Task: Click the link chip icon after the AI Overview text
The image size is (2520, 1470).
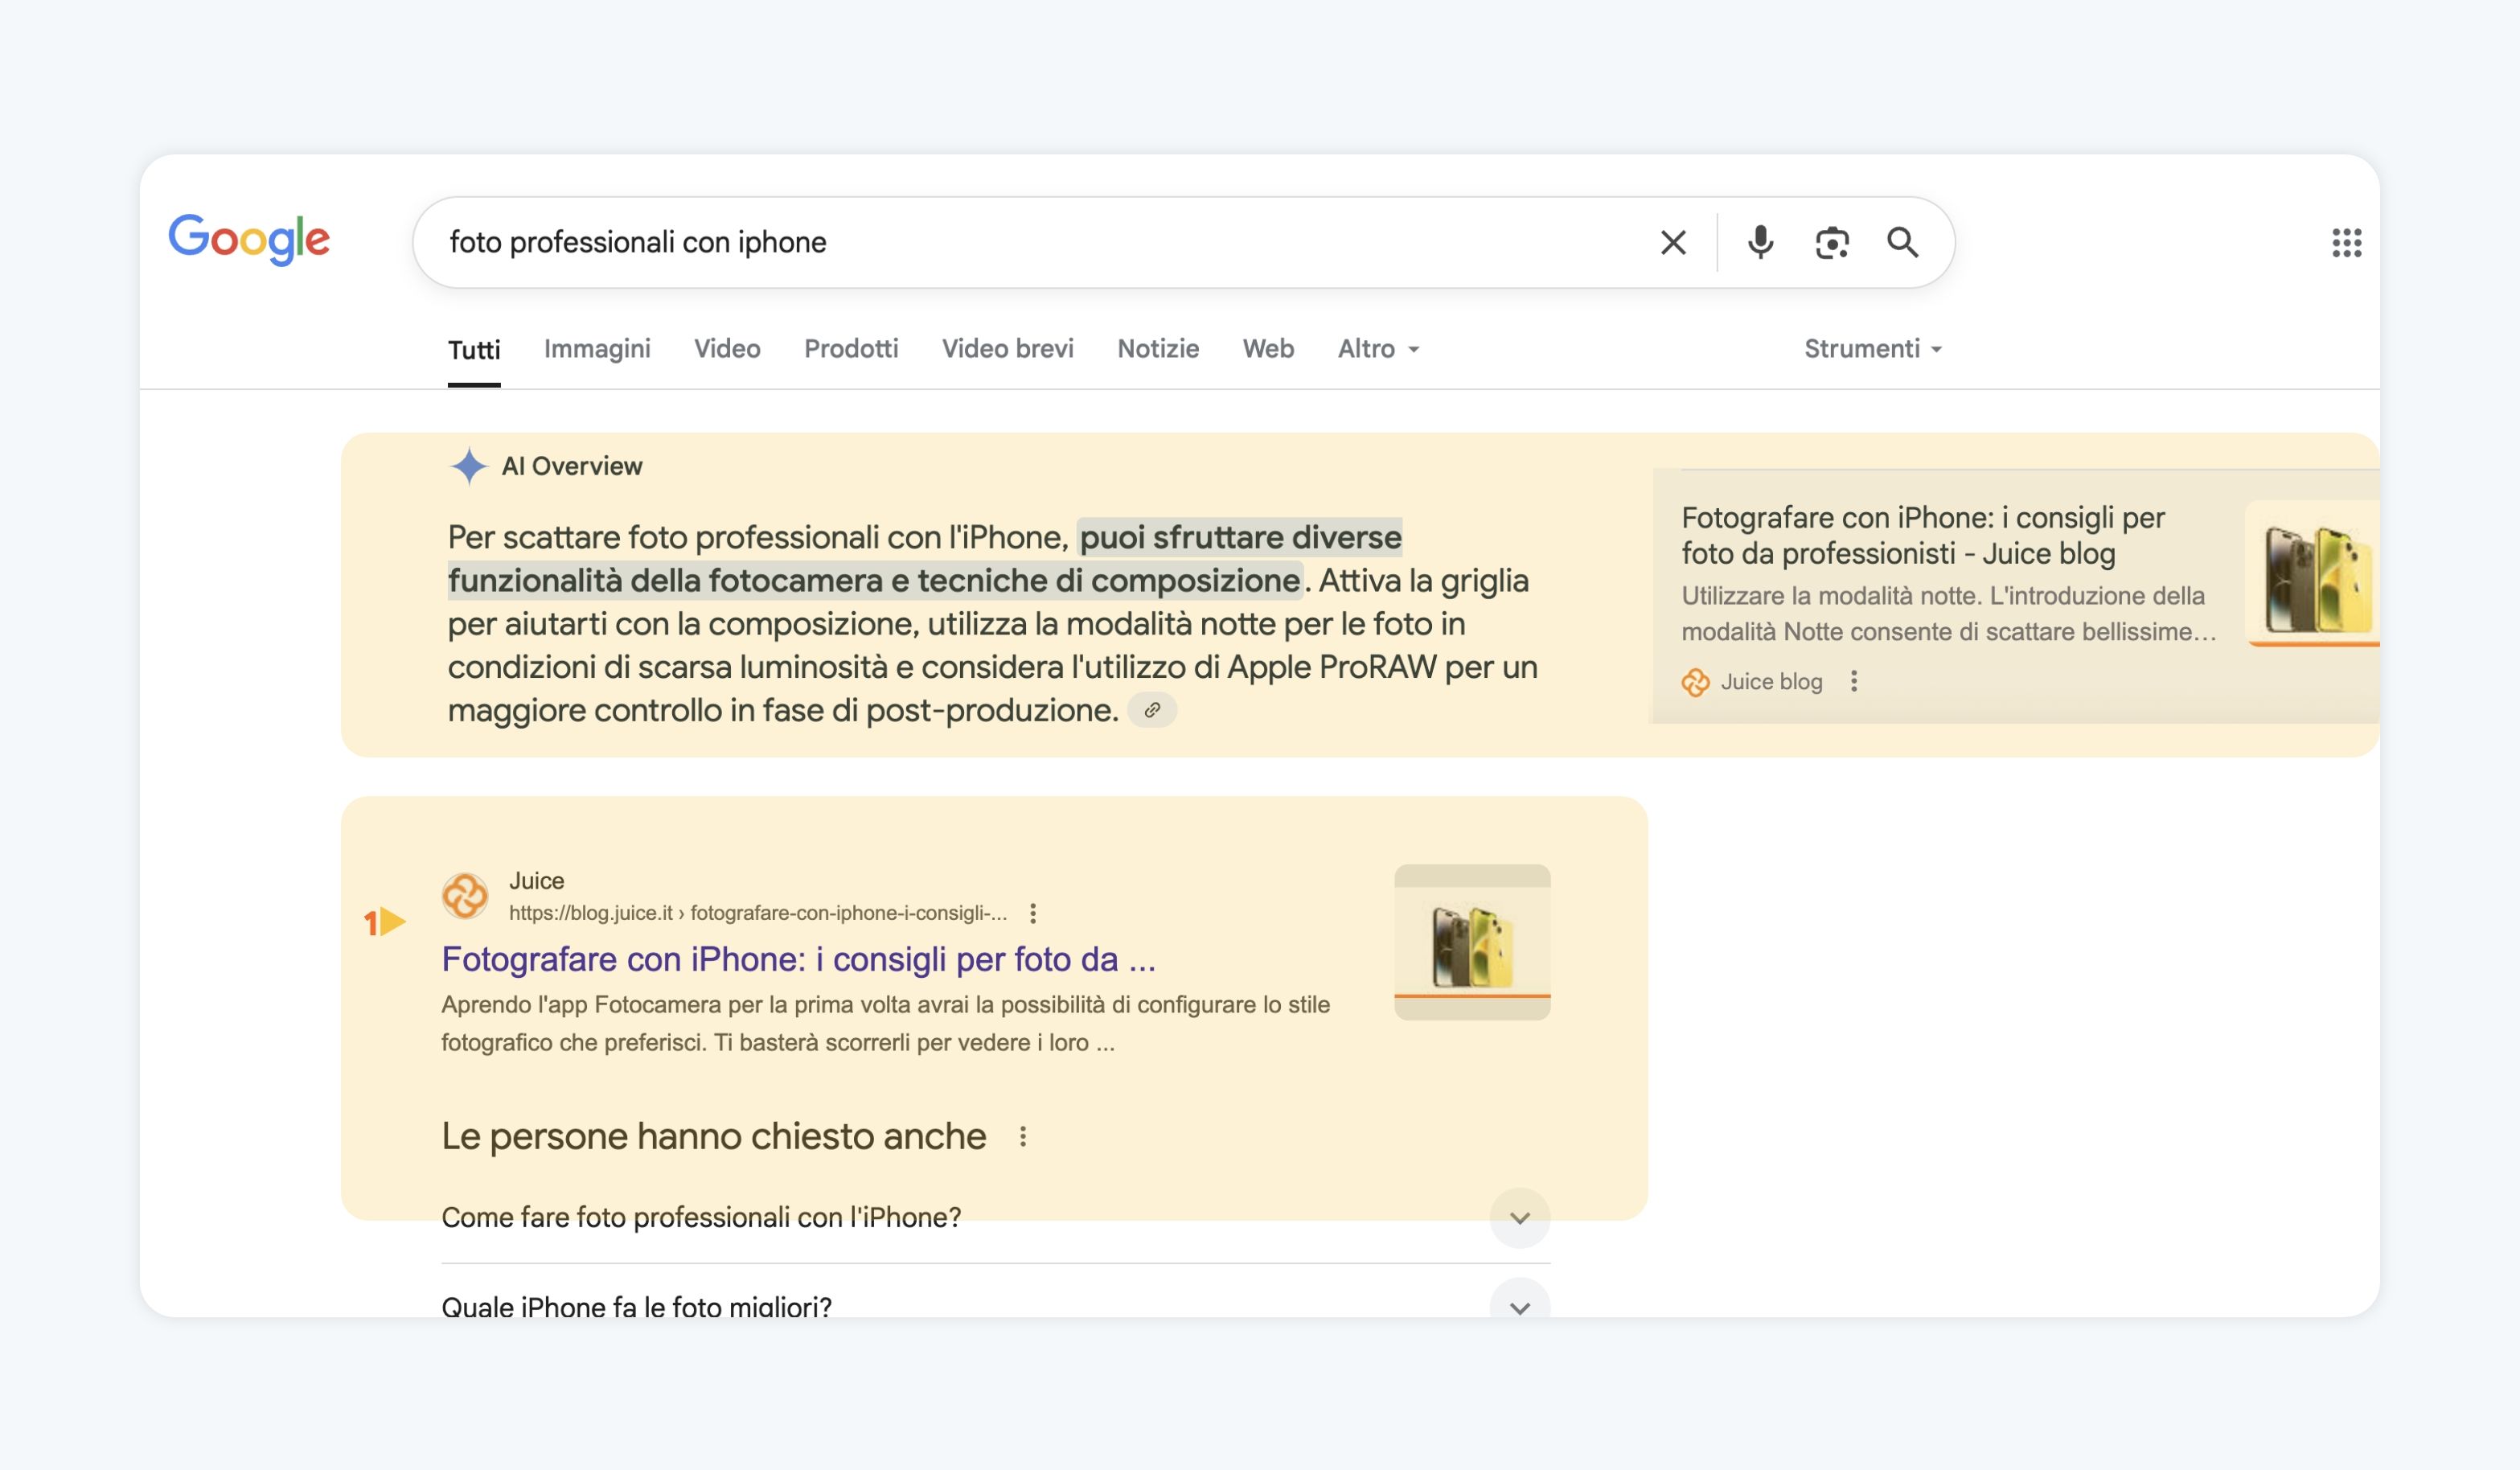Action: 1152,710
